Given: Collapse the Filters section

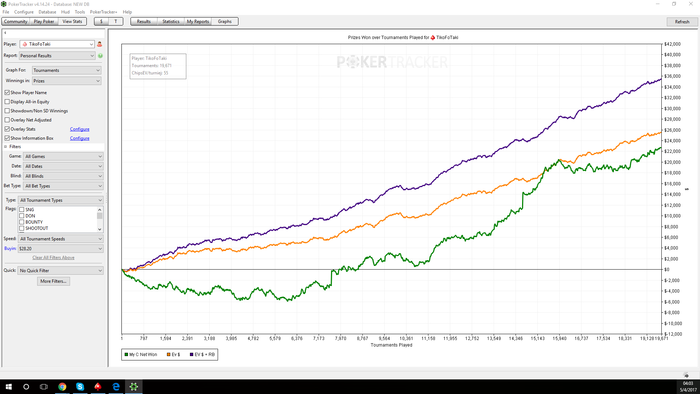Looking at the screenshot, I should pos(6,147).
